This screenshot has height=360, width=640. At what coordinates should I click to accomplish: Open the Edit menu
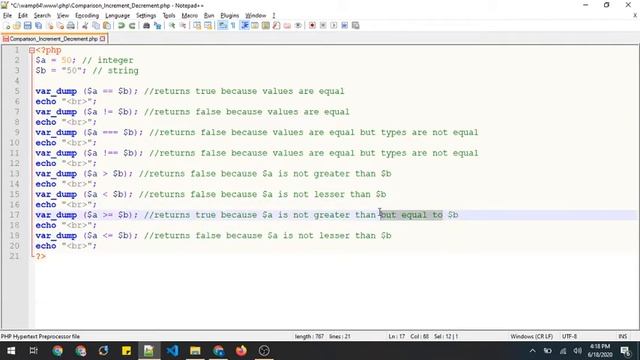point(23,16)
